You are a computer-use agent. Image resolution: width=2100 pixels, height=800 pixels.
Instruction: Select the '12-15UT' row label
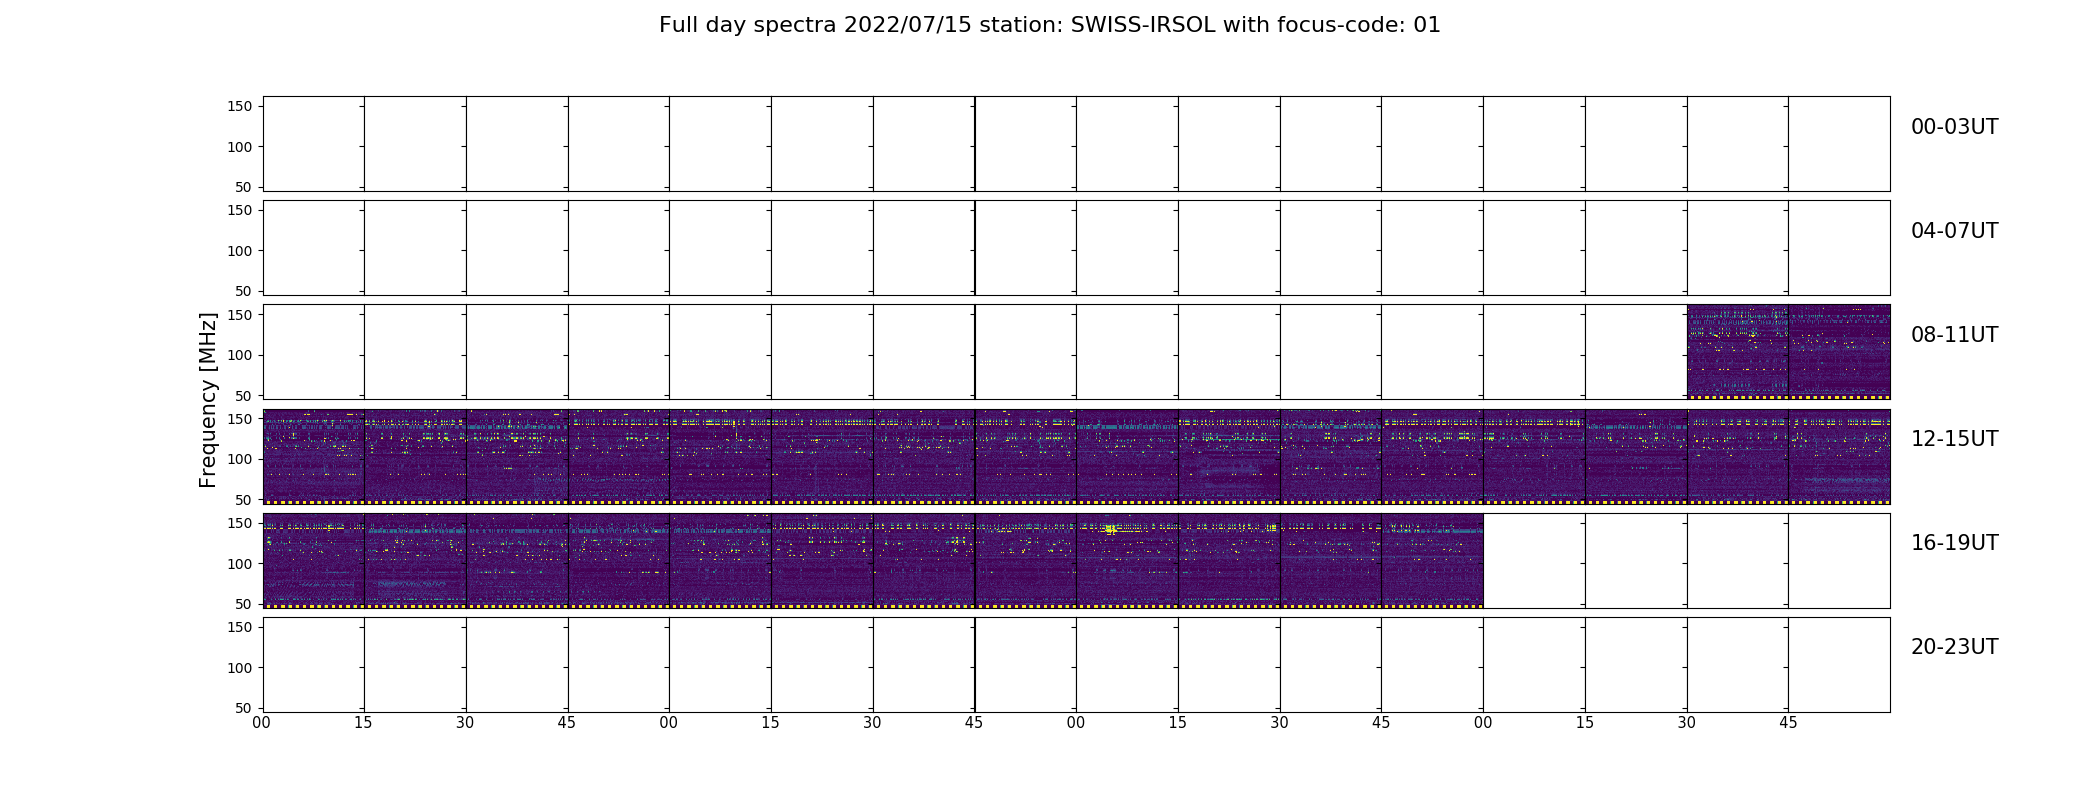1954,439
